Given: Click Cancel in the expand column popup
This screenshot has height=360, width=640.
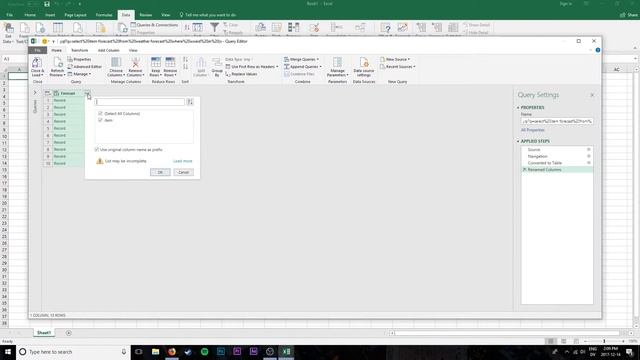Looking at the screenshot, I should point(183,172).
